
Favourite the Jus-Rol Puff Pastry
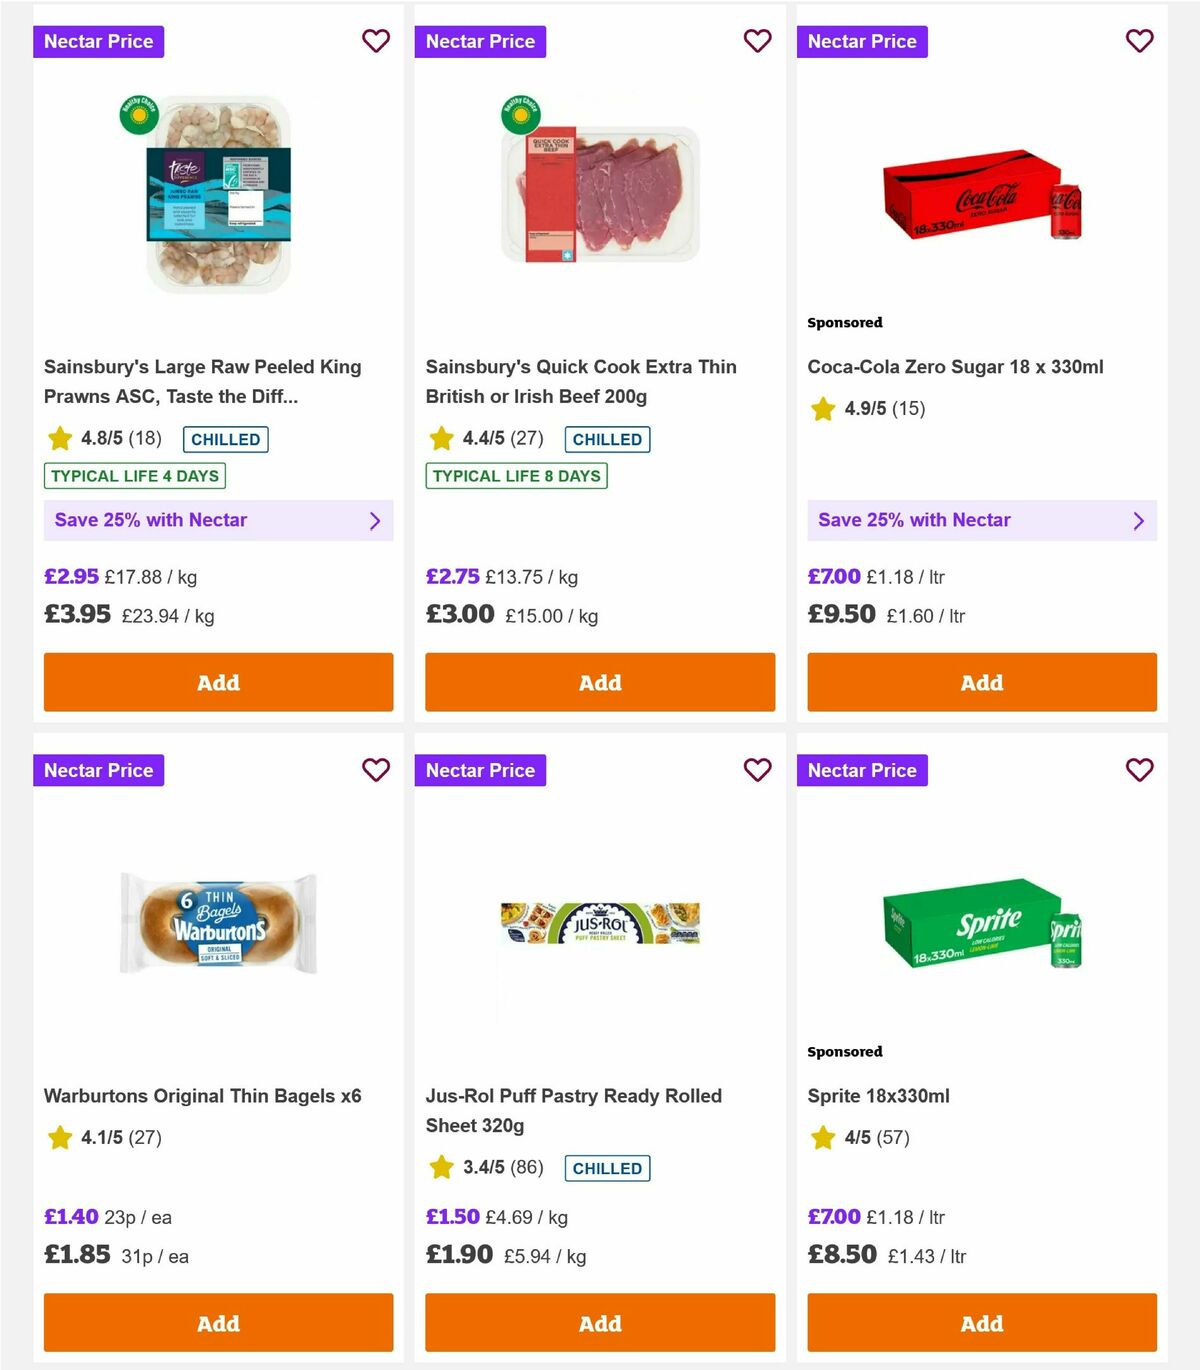758,770
